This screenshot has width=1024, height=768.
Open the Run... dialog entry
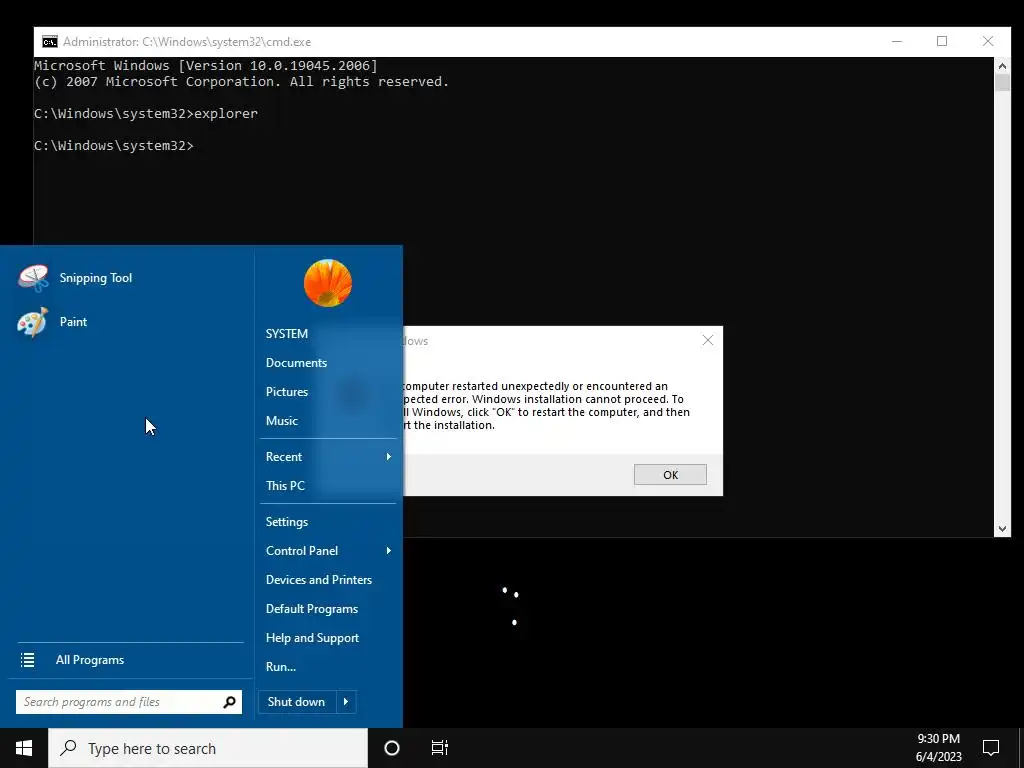click(x=281, y=667)
